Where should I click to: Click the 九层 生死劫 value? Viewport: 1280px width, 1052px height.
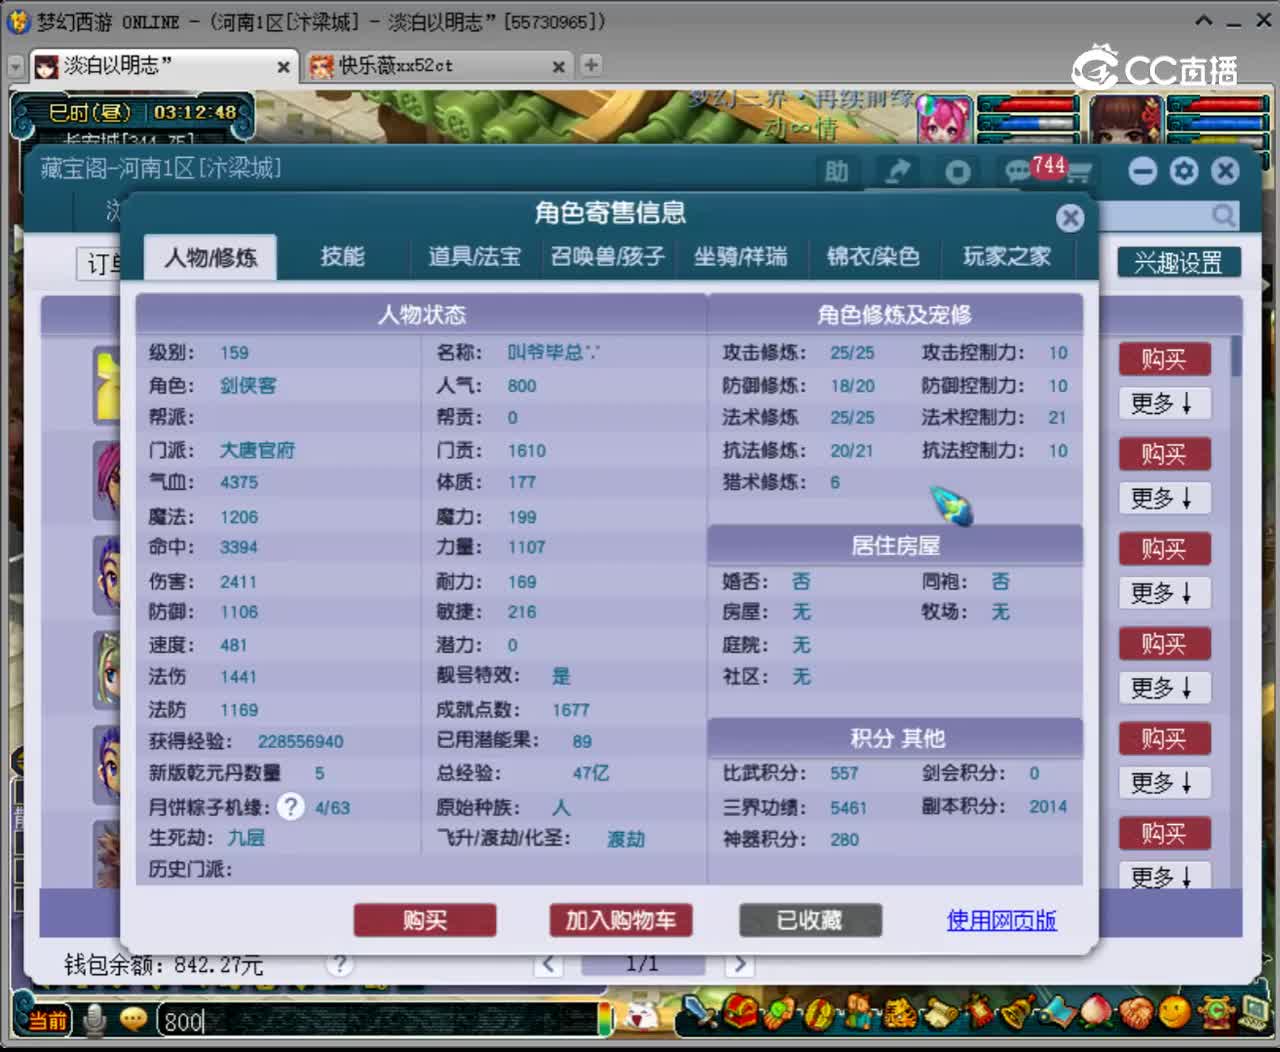tap(246, 837)
